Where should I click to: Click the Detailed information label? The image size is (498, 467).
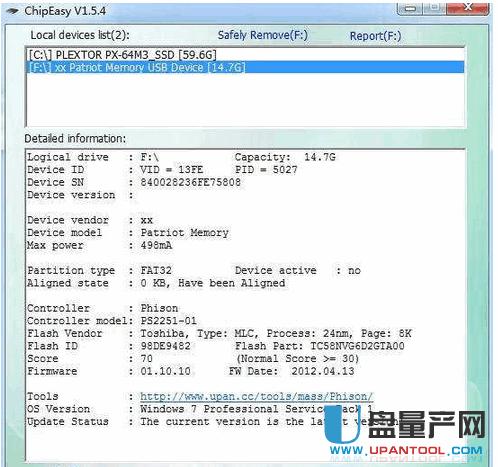(75, 138)
